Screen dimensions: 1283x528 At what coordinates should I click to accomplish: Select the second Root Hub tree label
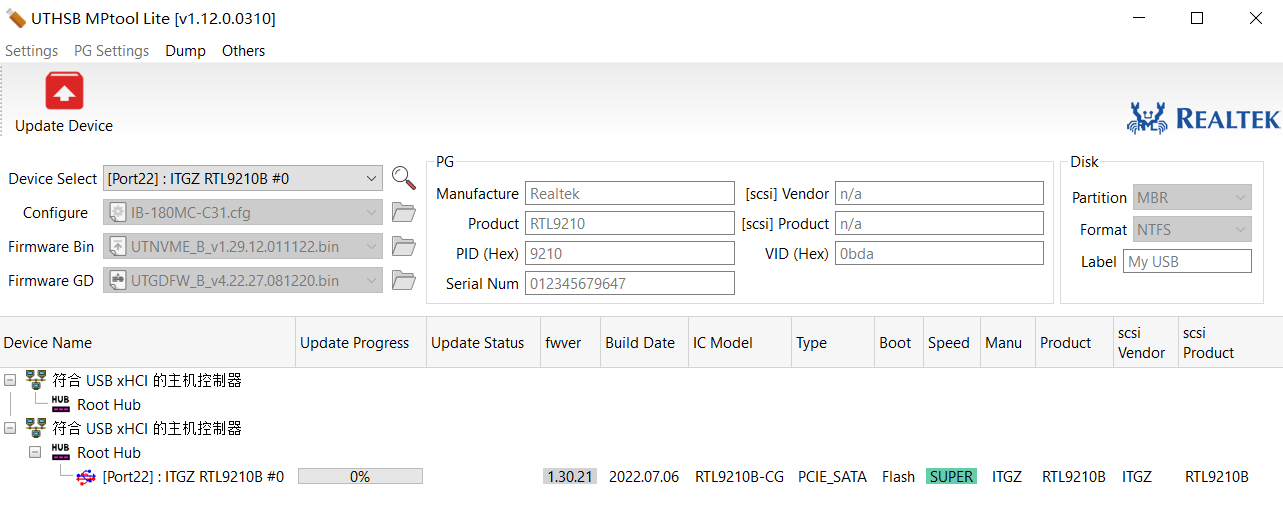(109, 452)
